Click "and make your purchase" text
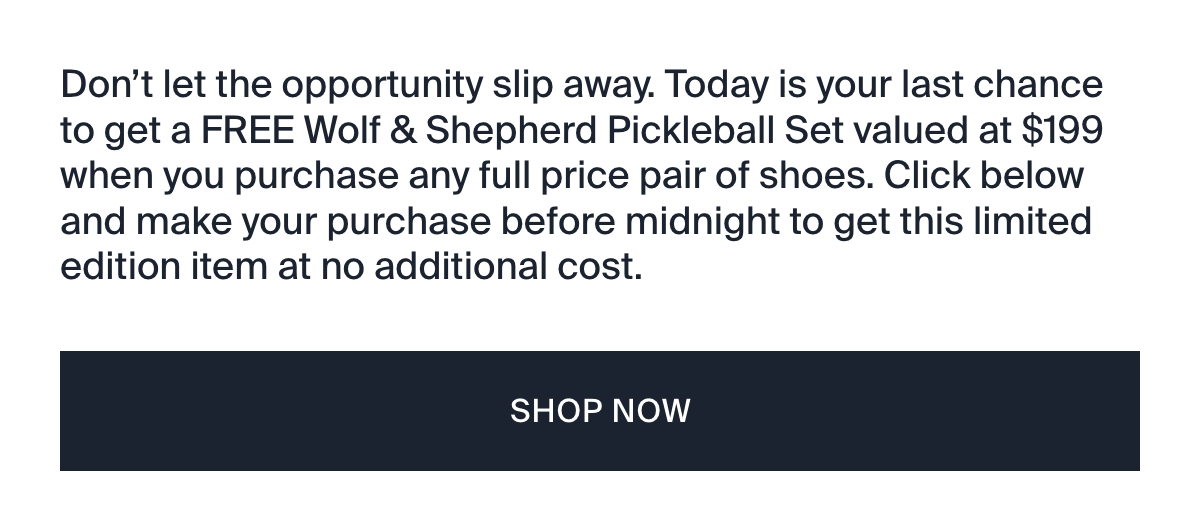1200x531 pixels. [x=274, y=221]
